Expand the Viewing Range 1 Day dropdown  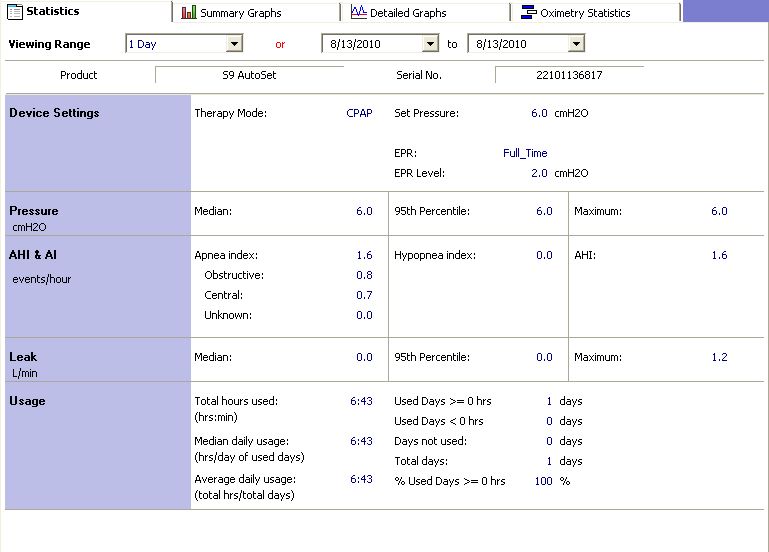(x=234, y=44)
